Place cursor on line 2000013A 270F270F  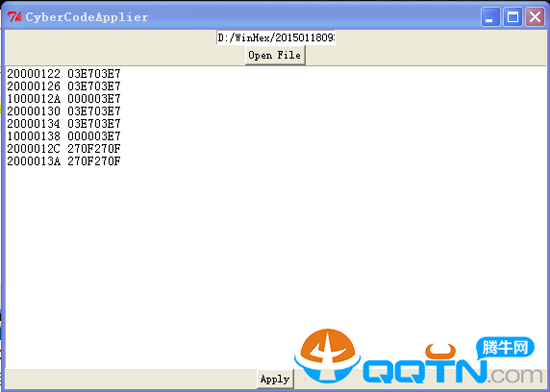64,161
